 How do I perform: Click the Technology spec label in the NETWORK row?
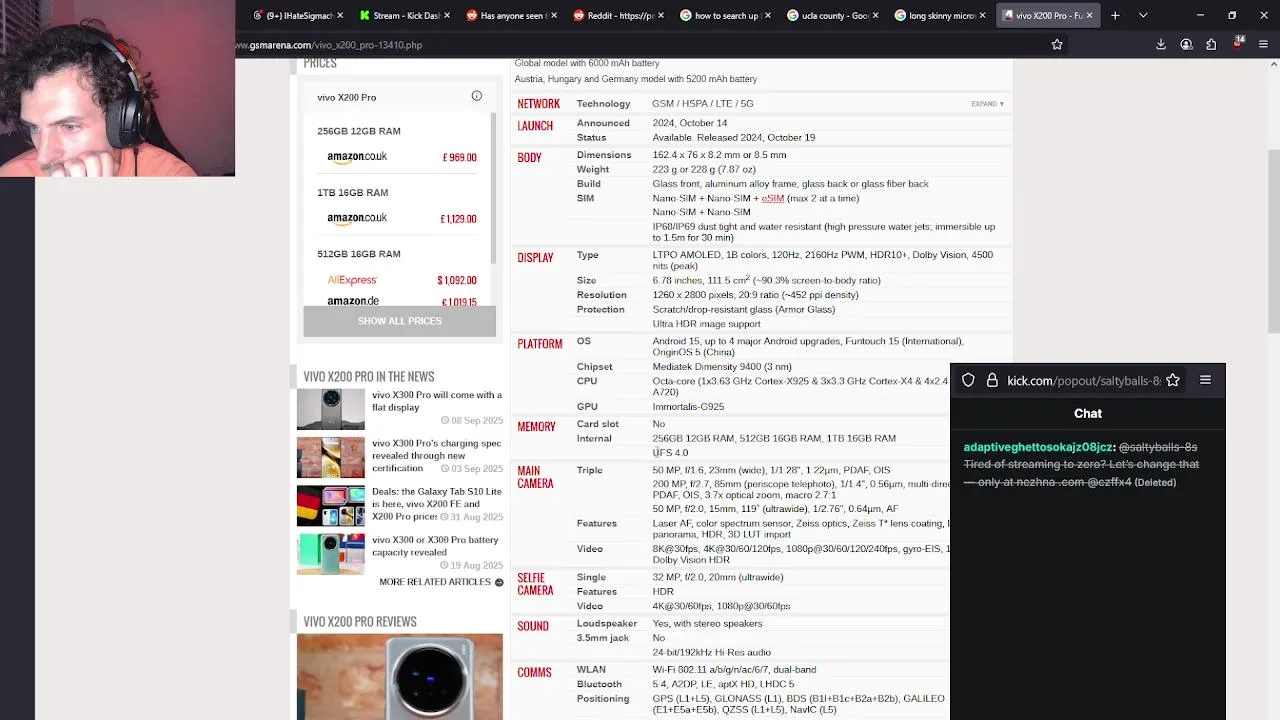[603, 104]
